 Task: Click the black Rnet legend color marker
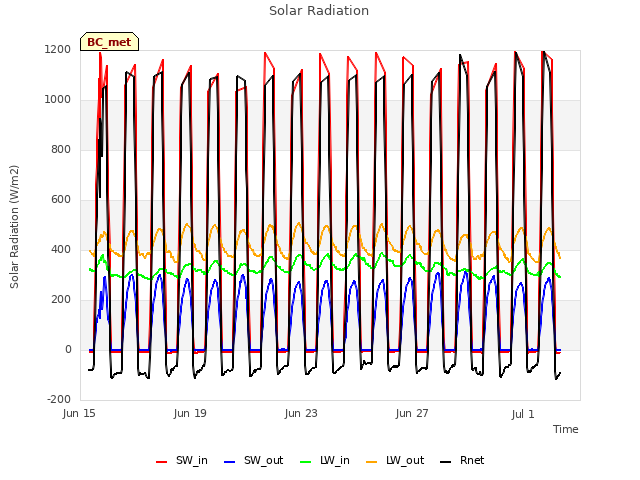pyautogui.click(x=446, y=462)
